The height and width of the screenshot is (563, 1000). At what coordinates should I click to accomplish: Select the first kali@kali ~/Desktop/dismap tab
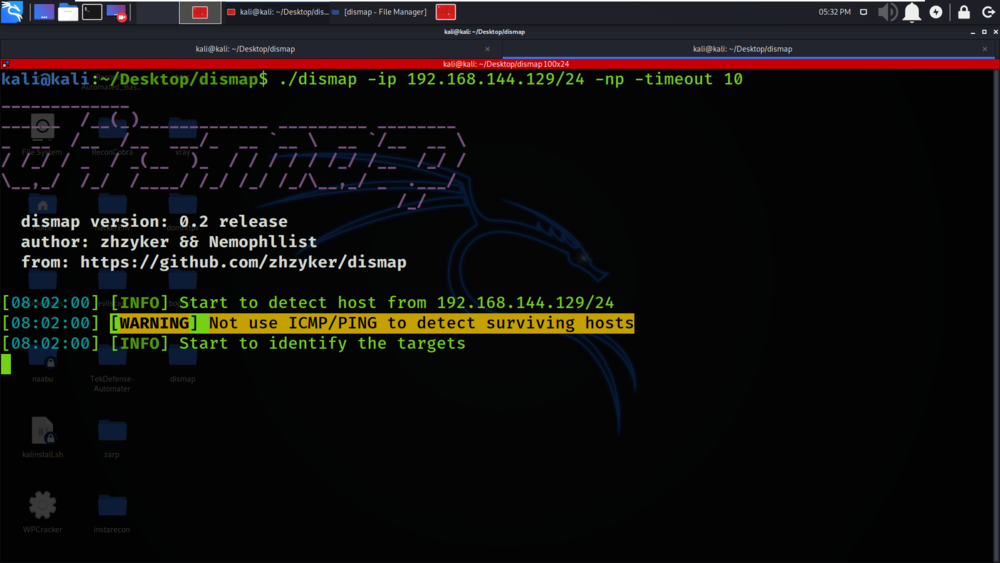[246, 49]
